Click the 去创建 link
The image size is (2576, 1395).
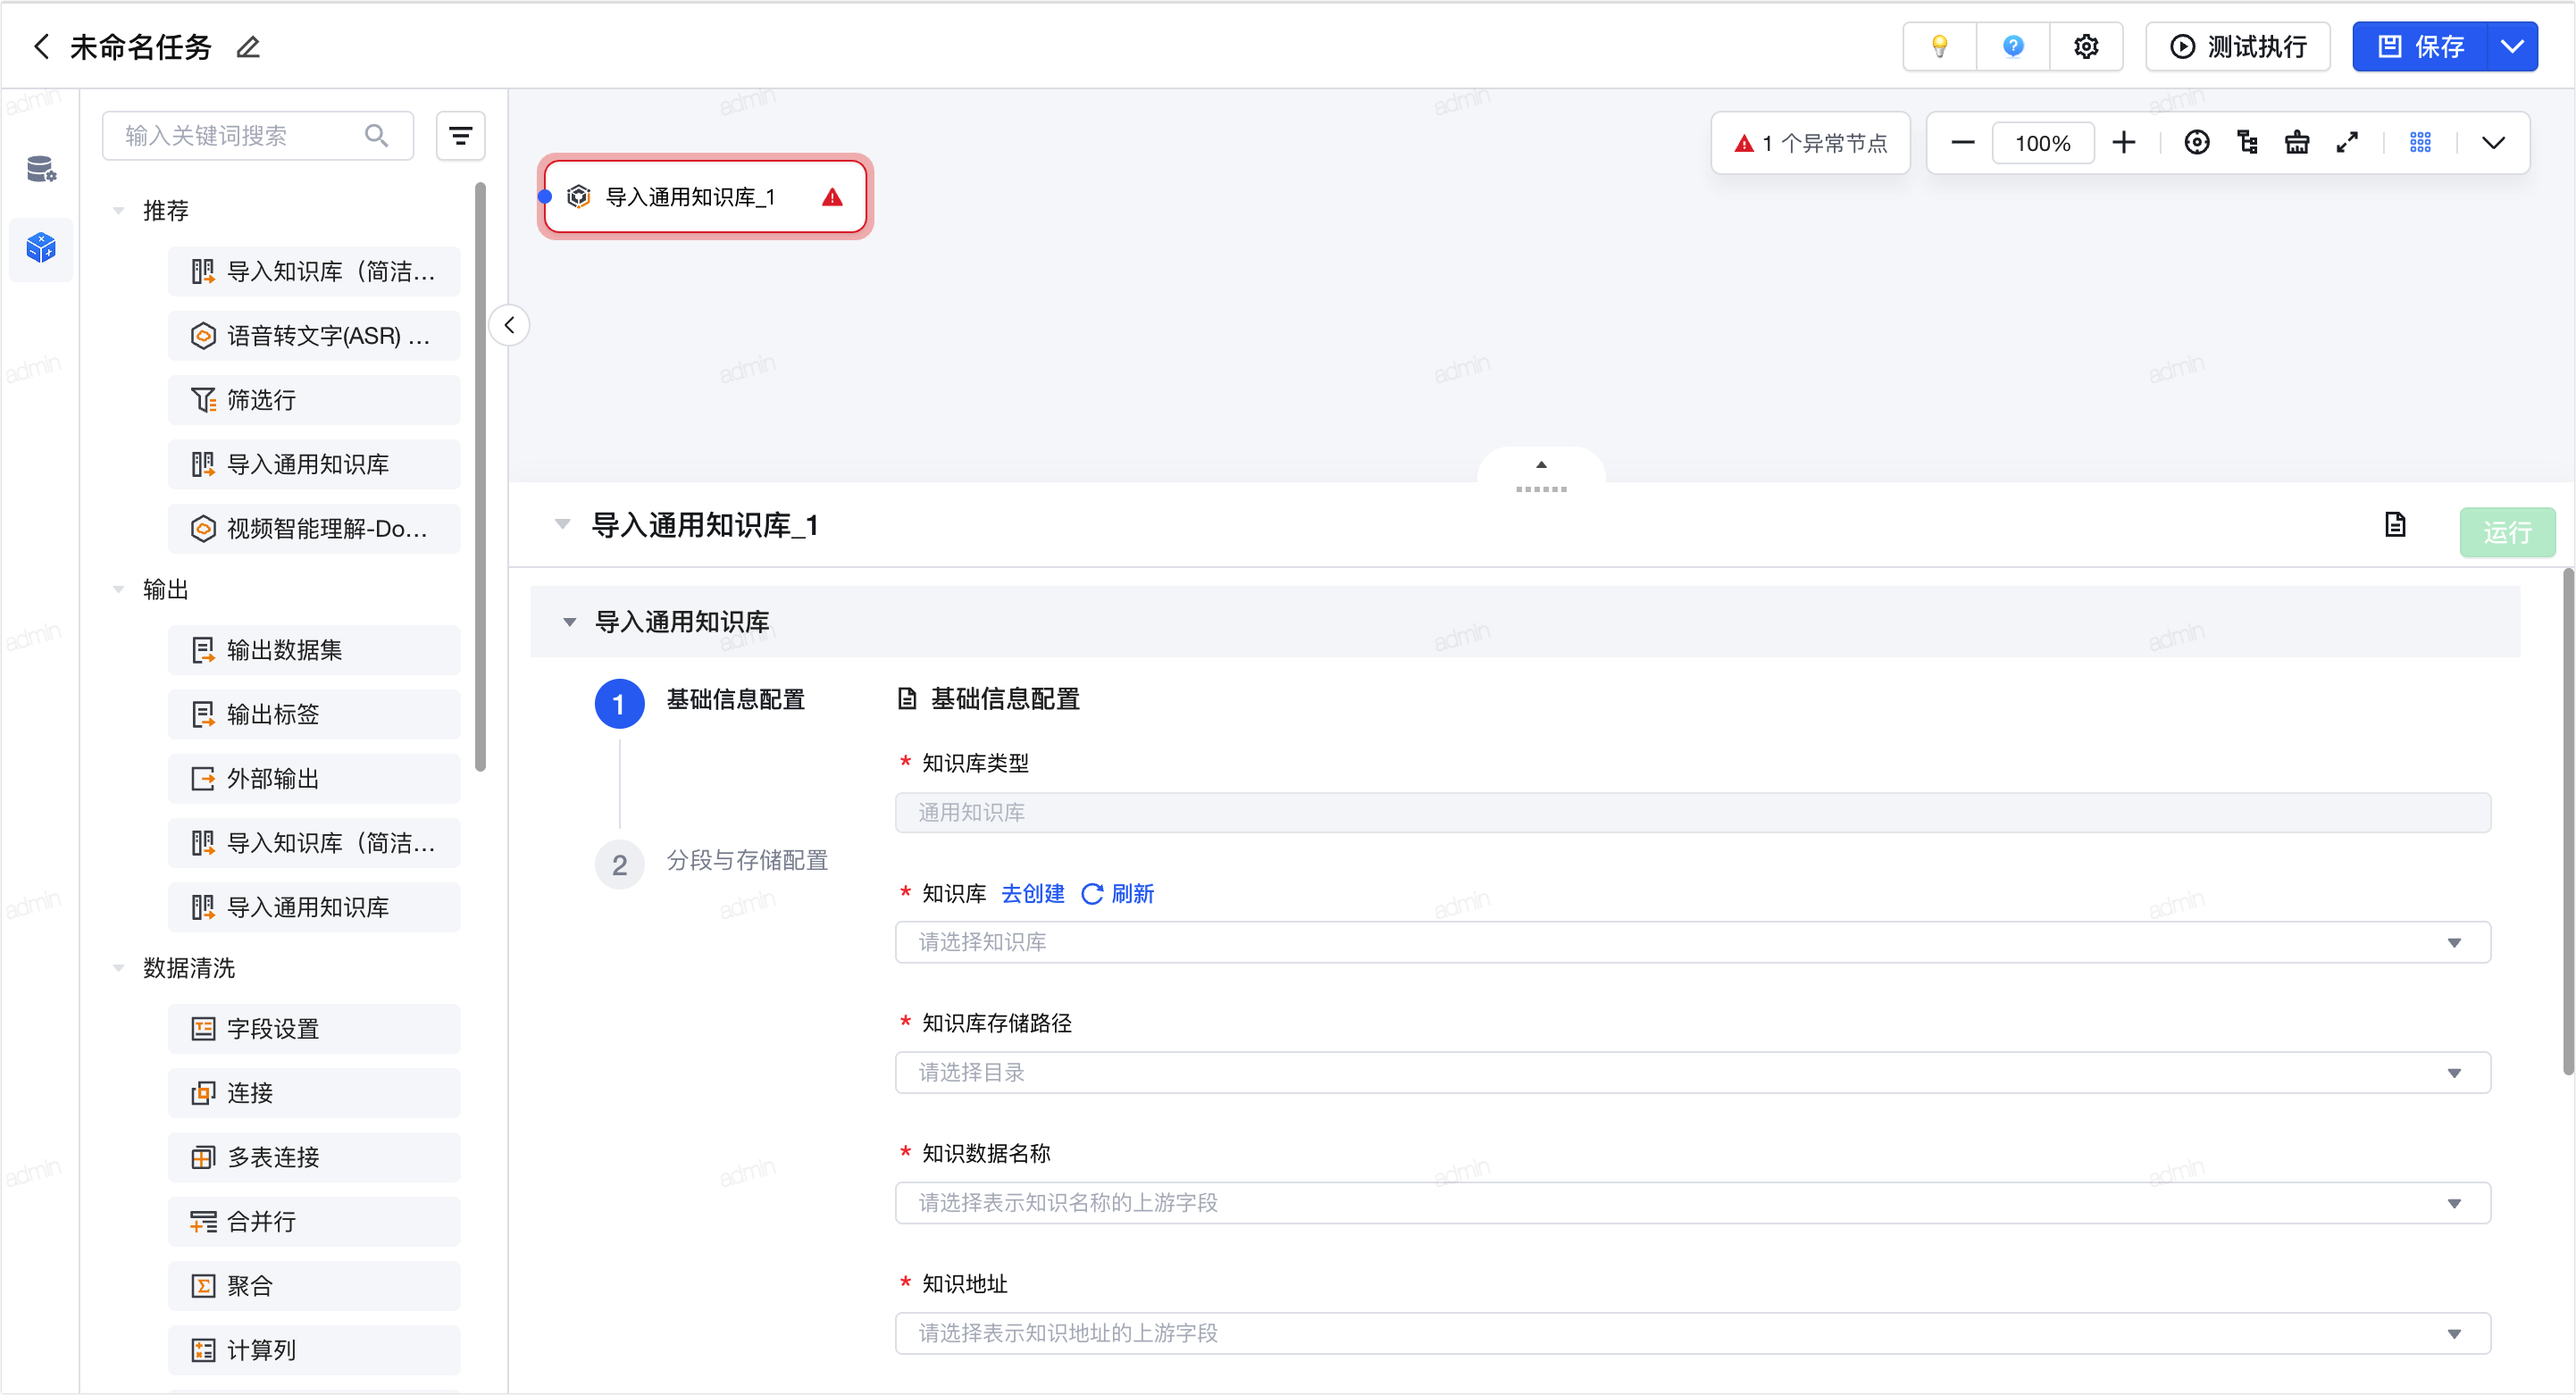(1032, 893)
